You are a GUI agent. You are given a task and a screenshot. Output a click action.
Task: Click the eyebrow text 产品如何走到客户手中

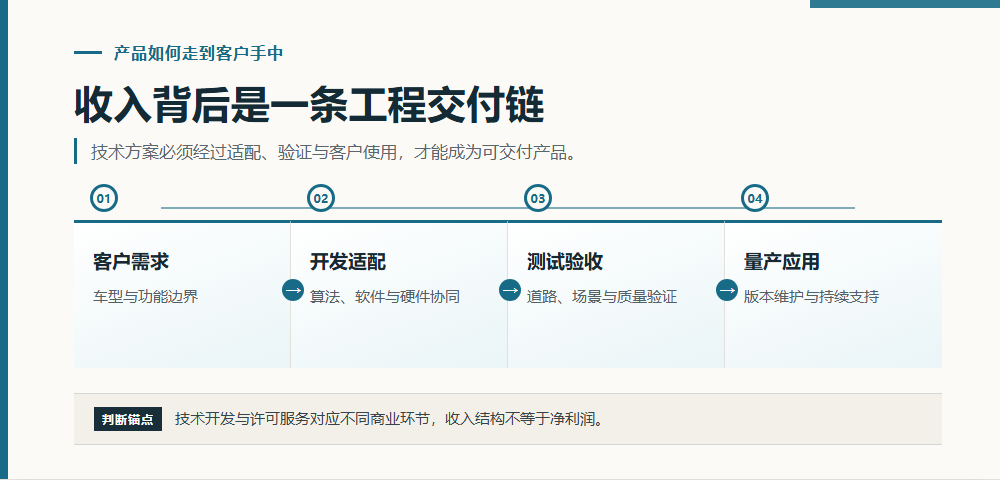(x=198, y=54)
